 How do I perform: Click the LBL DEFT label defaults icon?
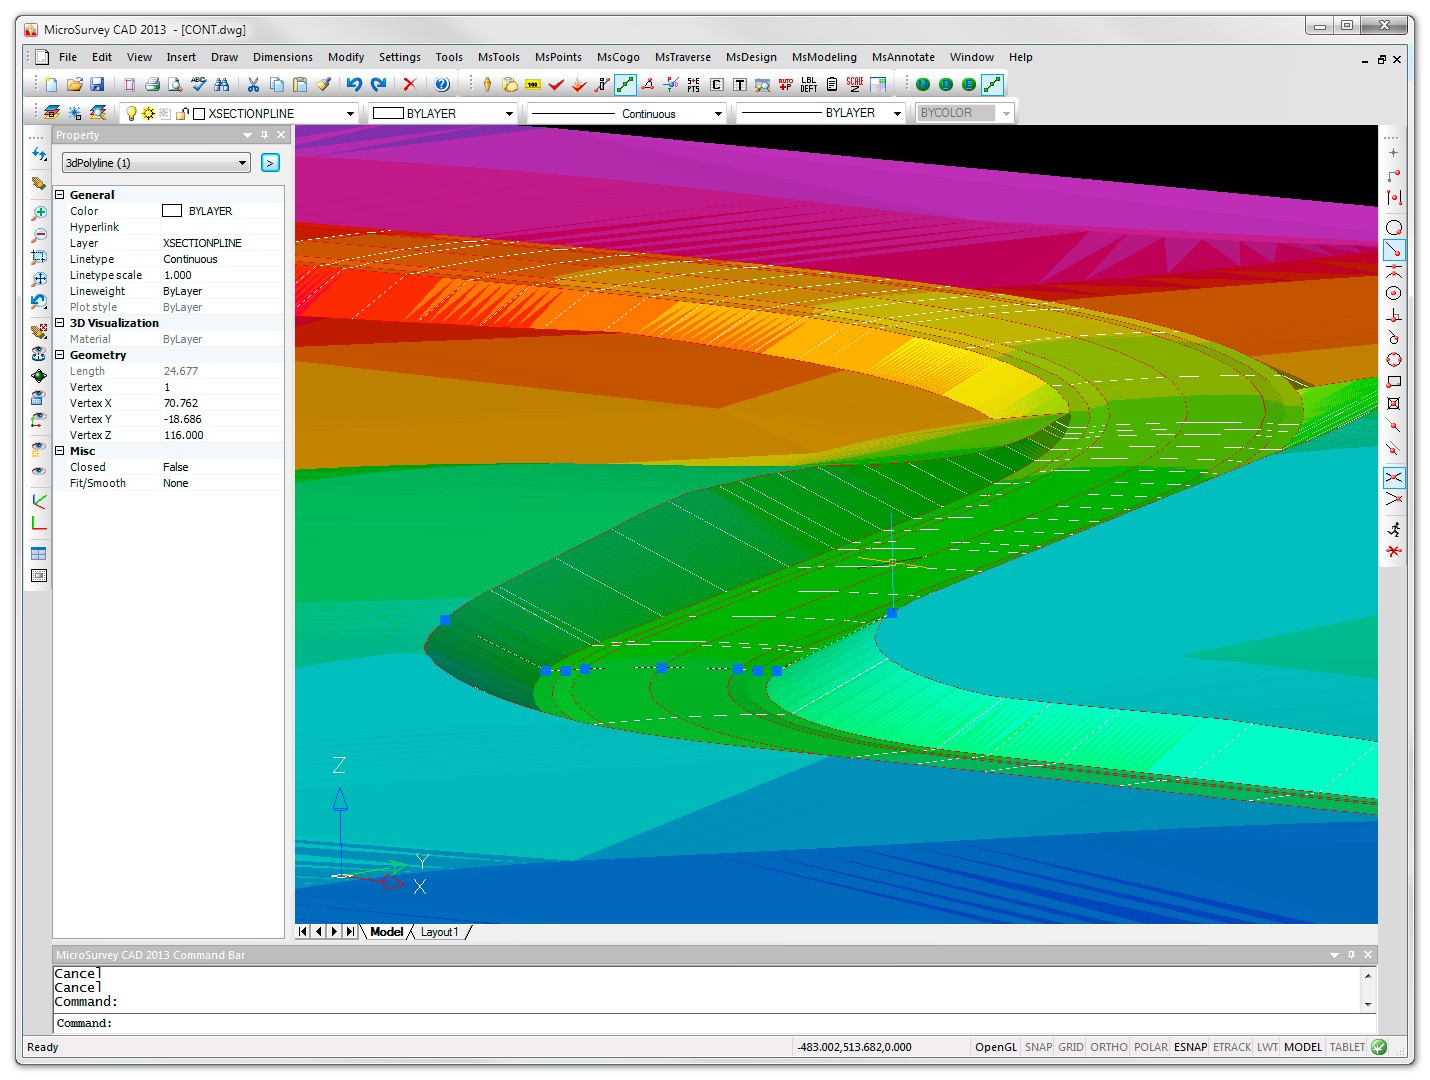click(x=809, y=85)
